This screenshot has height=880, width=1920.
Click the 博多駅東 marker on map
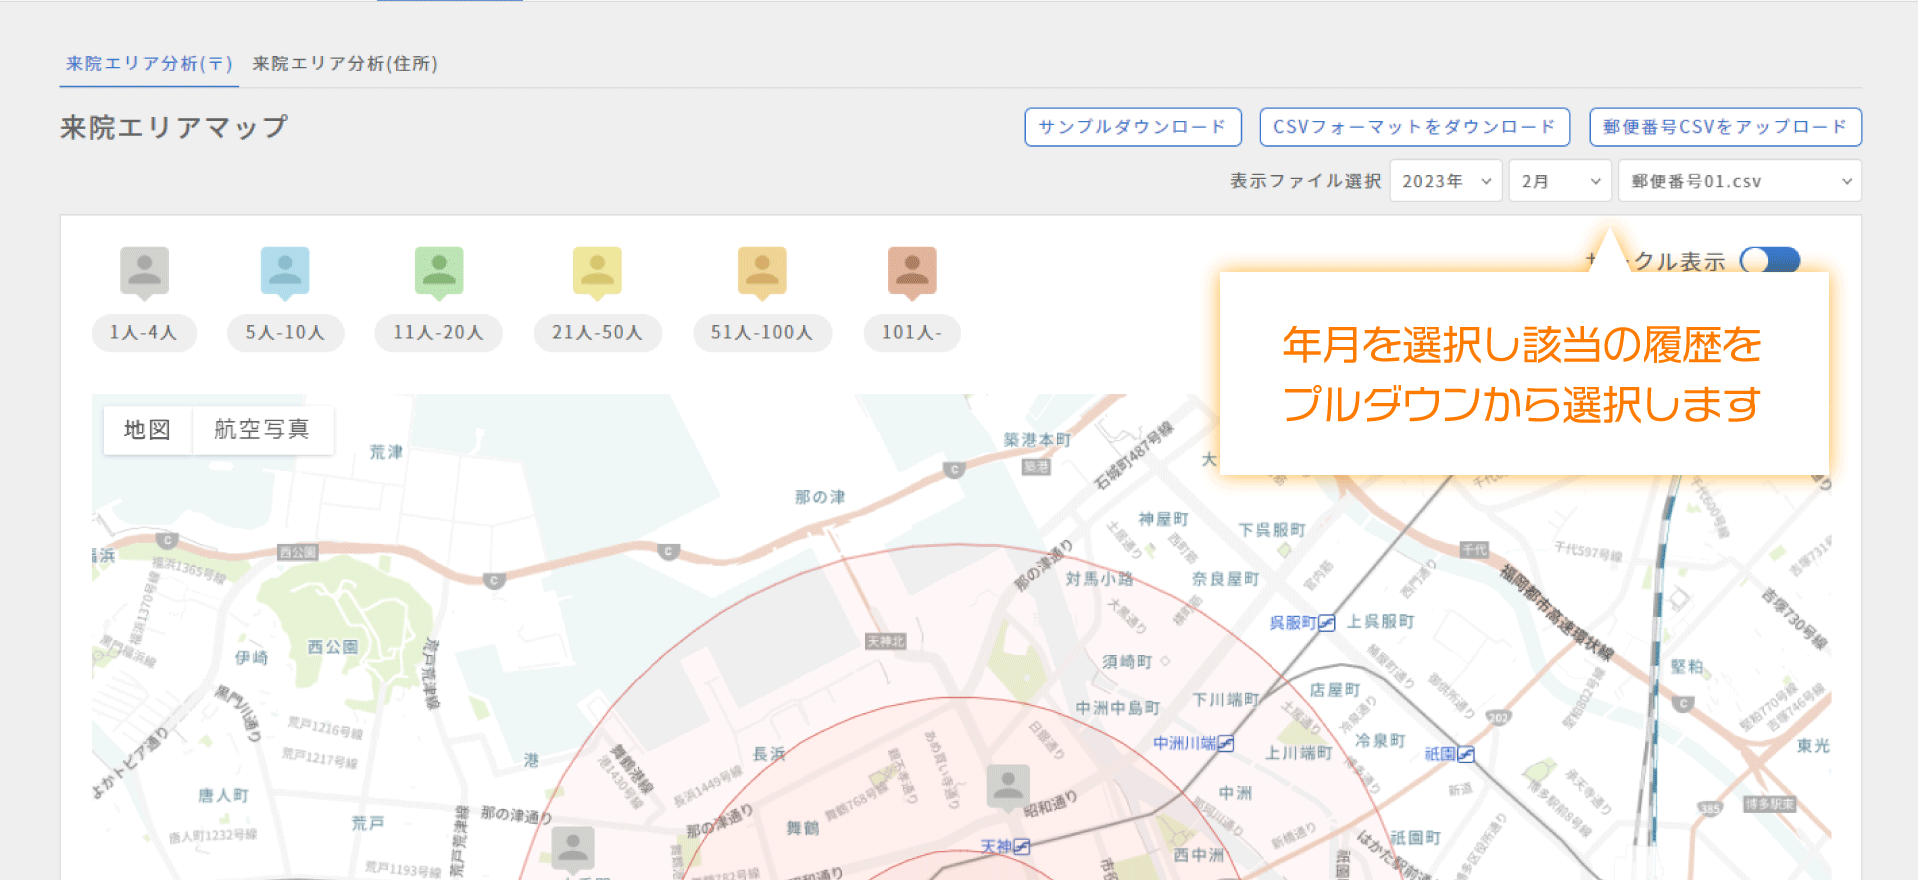click(x=1769, y=804)
